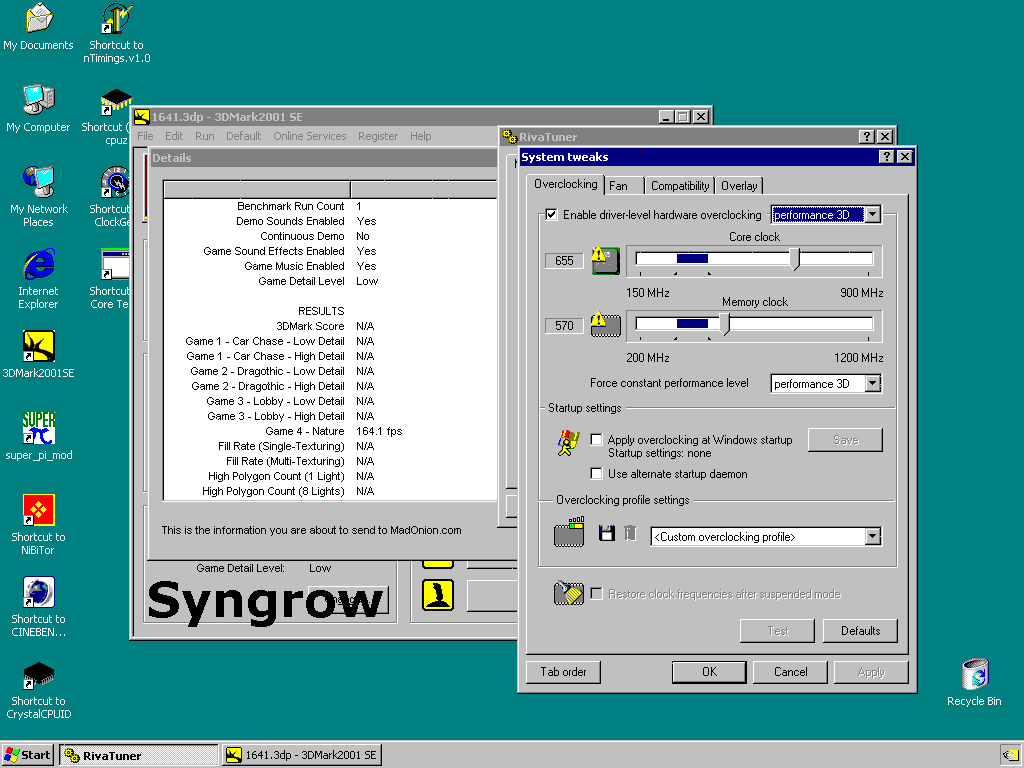Viewport: 1024px width, 768px height.
Task: Open Default menu in 3DMark2001 SE
Action: (244, 136)
